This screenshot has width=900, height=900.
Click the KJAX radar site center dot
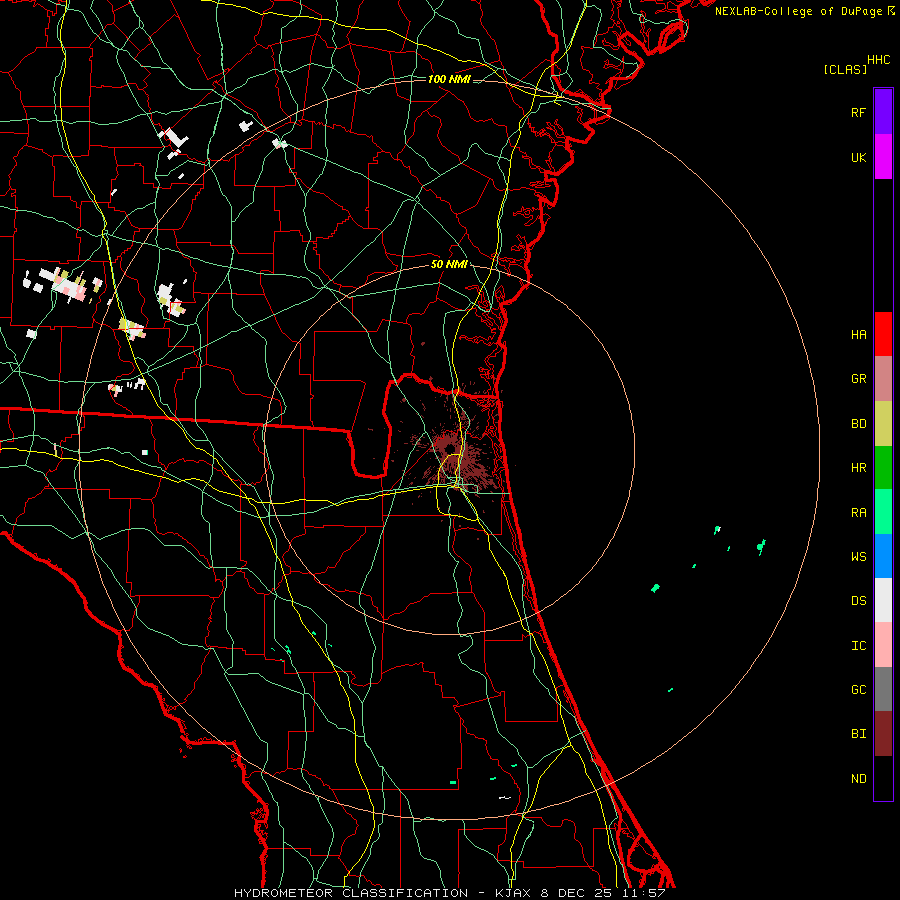451,448
